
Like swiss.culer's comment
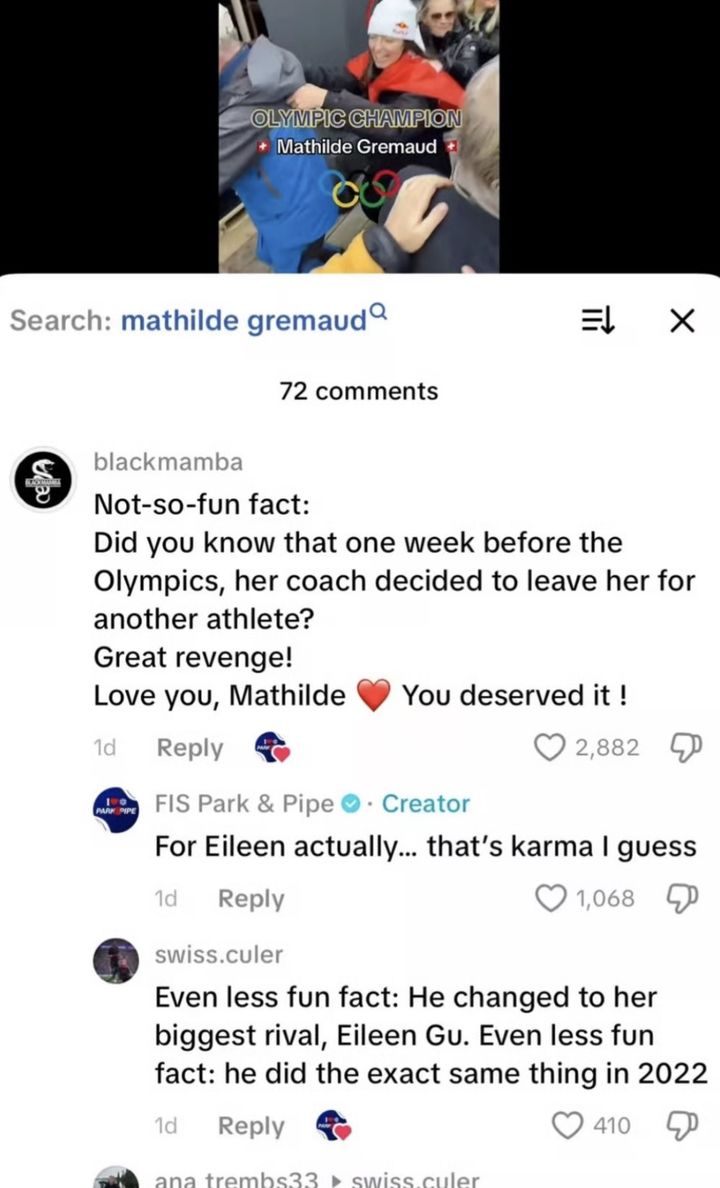point(569,1126)
